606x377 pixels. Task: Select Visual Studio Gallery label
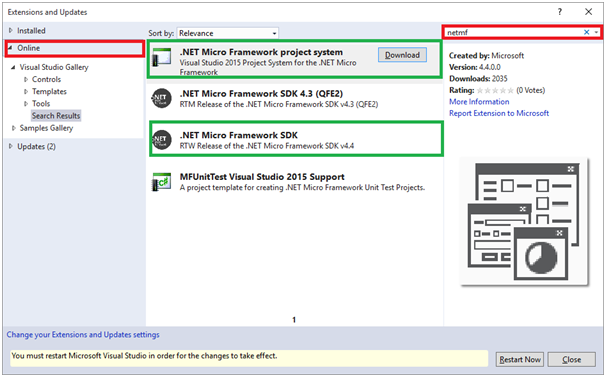tap(54, 67)
